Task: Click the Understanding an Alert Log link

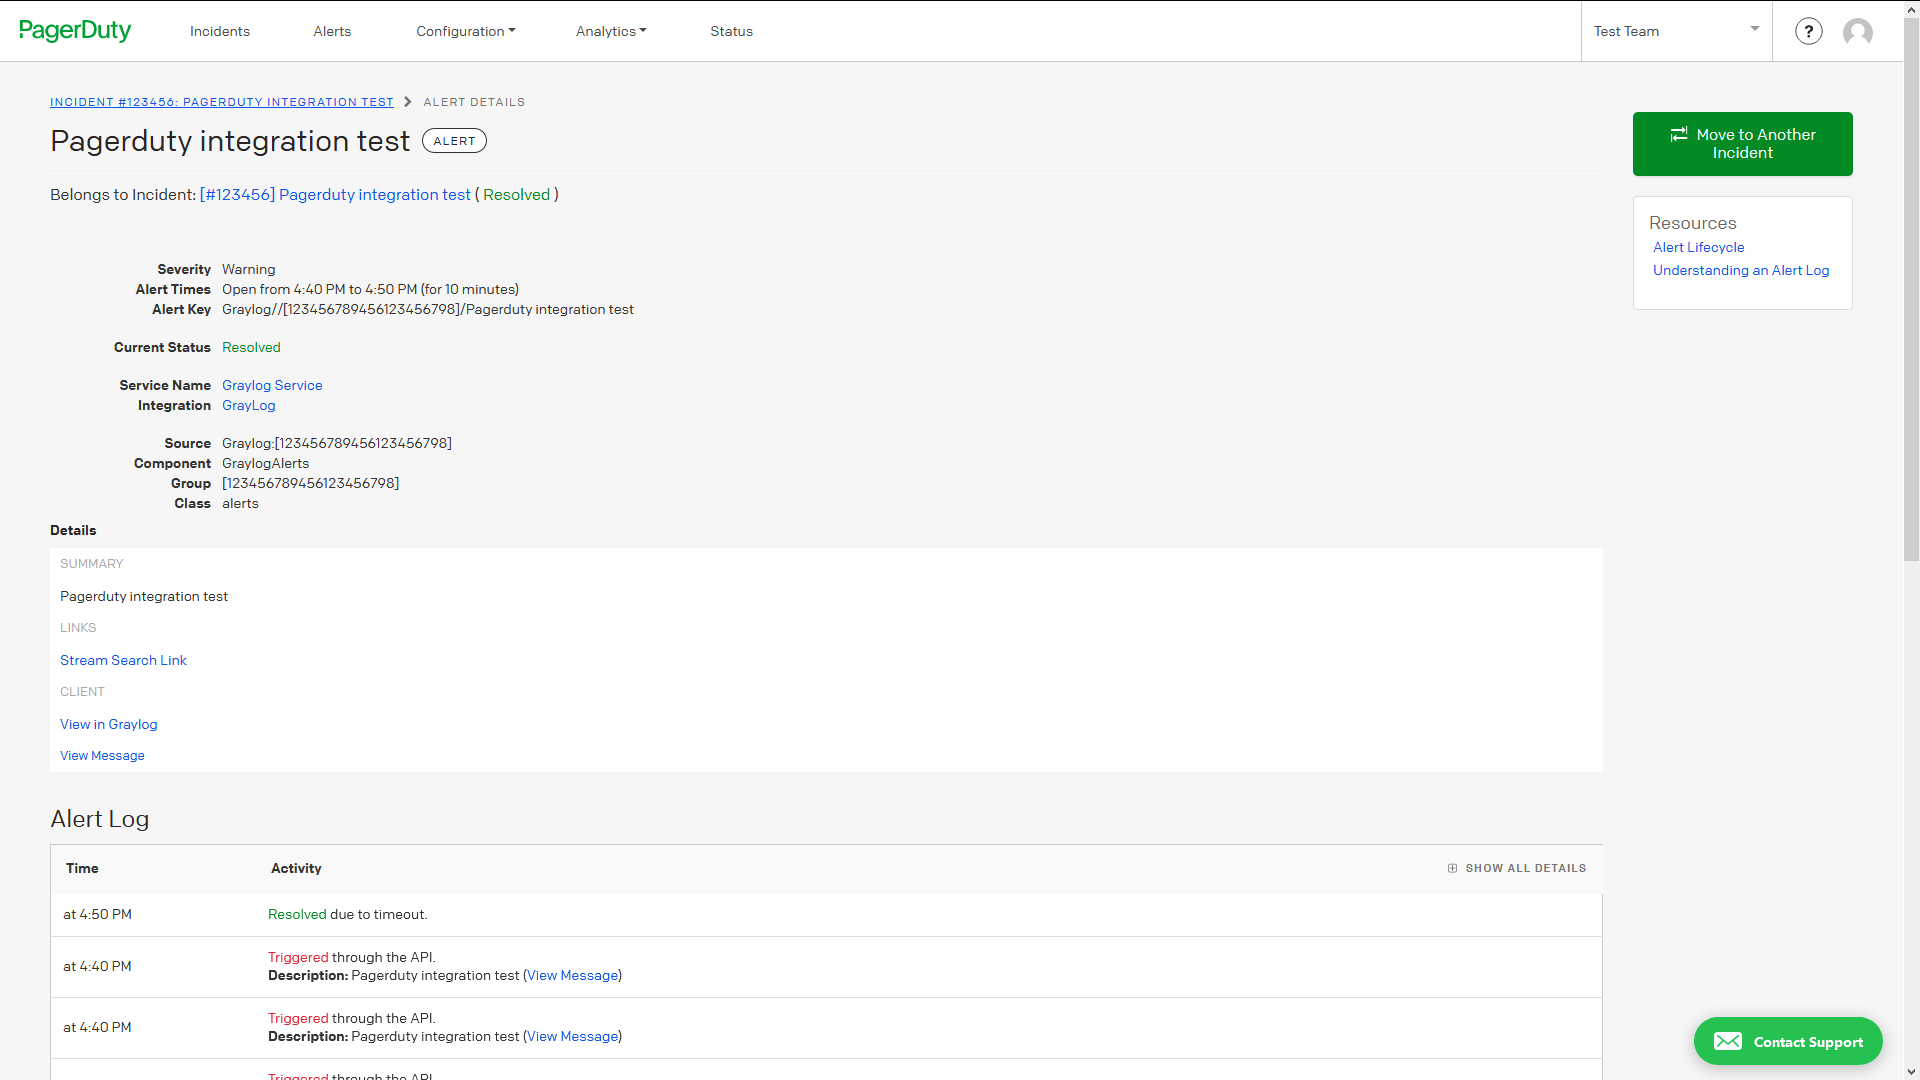Action: (1741, 270)
